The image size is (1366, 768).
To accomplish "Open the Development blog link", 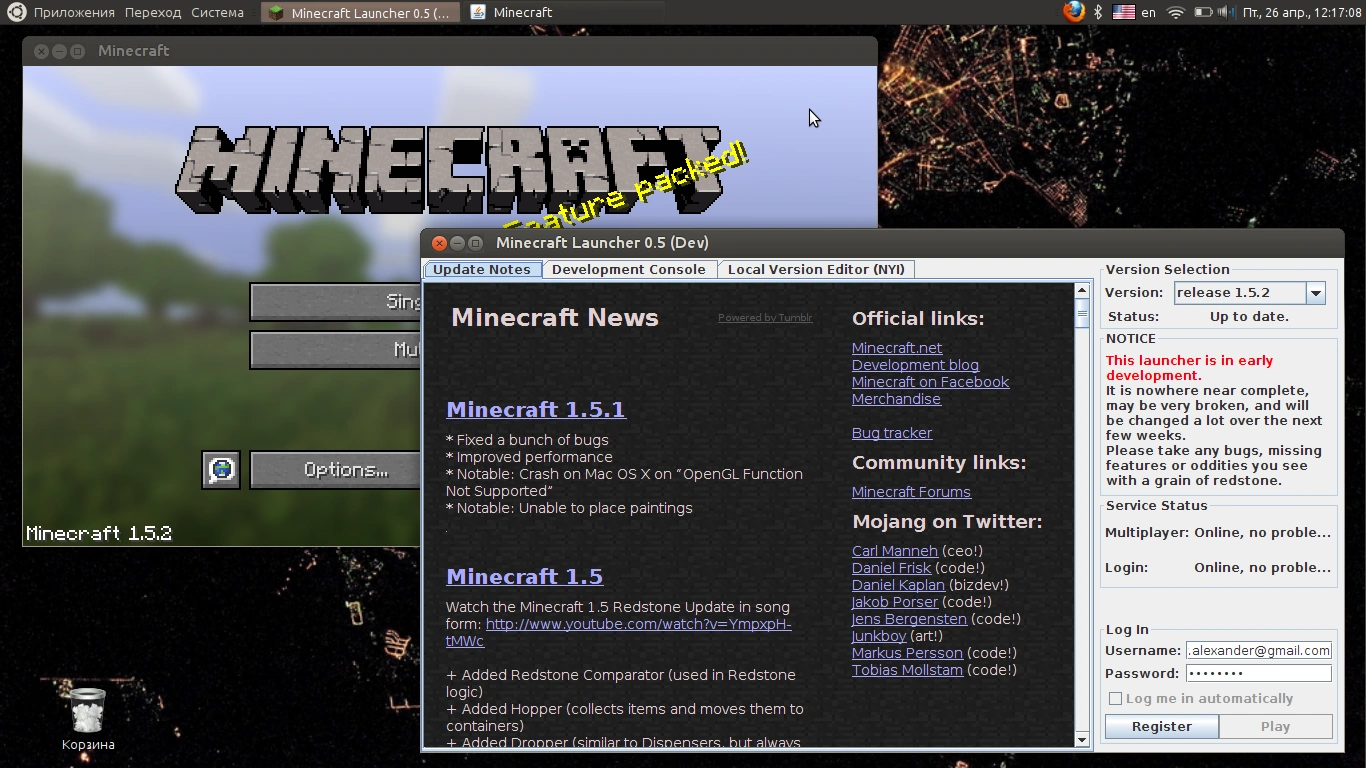I will tap(915, 365).
